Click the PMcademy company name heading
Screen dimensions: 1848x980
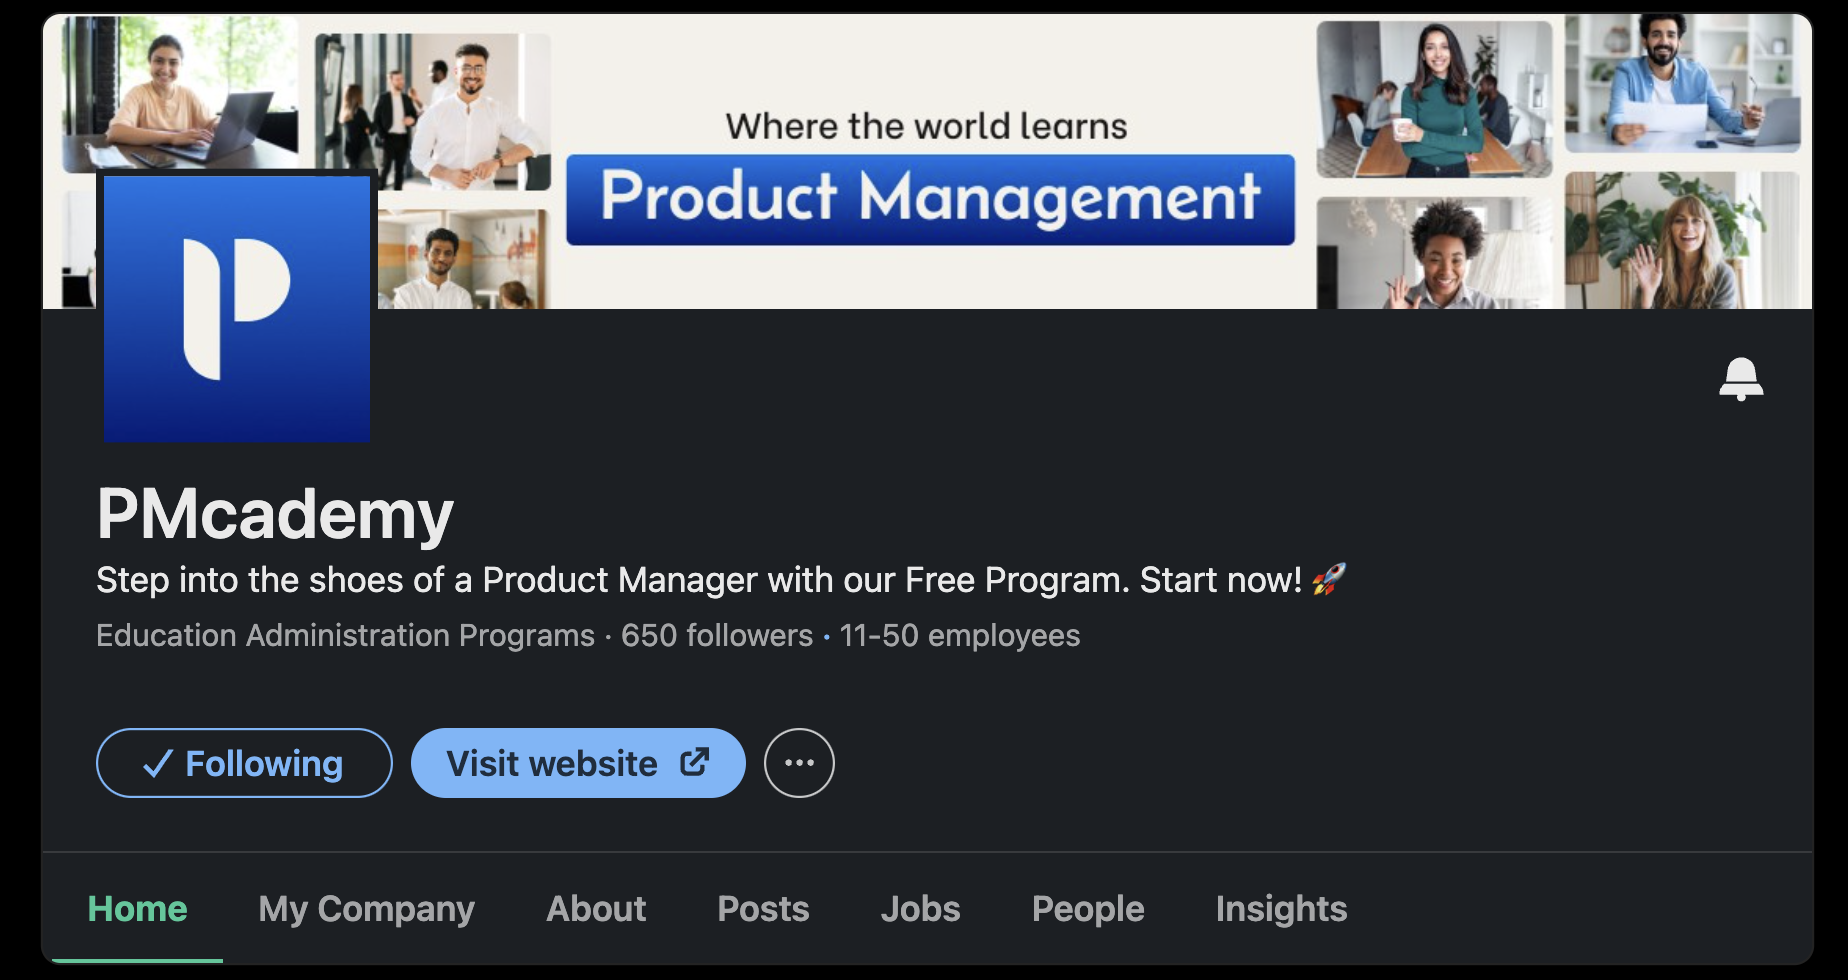tap(275, 515)
